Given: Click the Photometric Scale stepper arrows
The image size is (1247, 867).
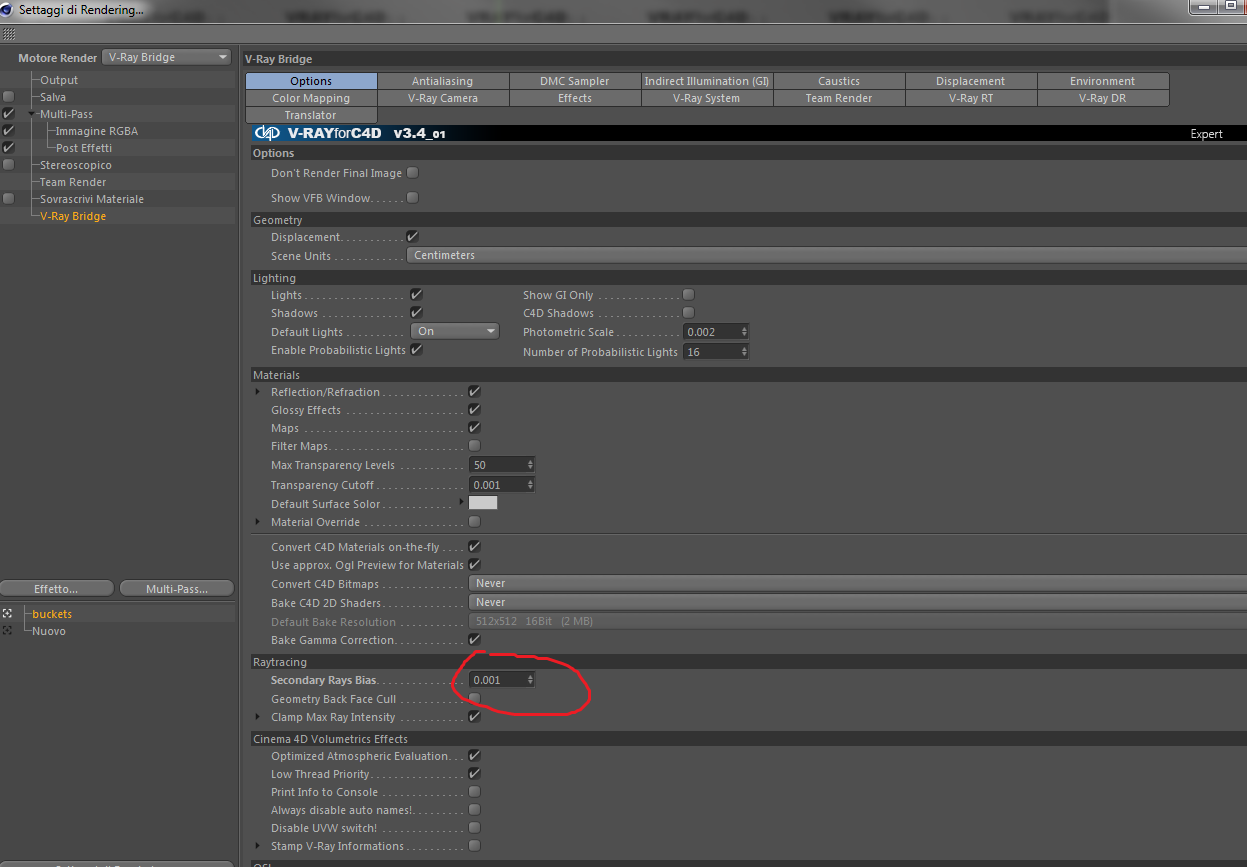Looking at the screenshot, I should 745,332.
